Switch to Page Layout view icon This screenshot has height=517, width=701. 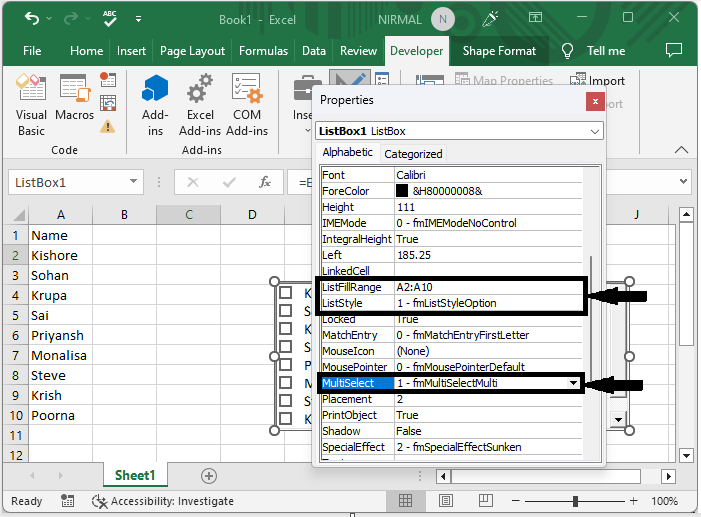pos(446,500)
